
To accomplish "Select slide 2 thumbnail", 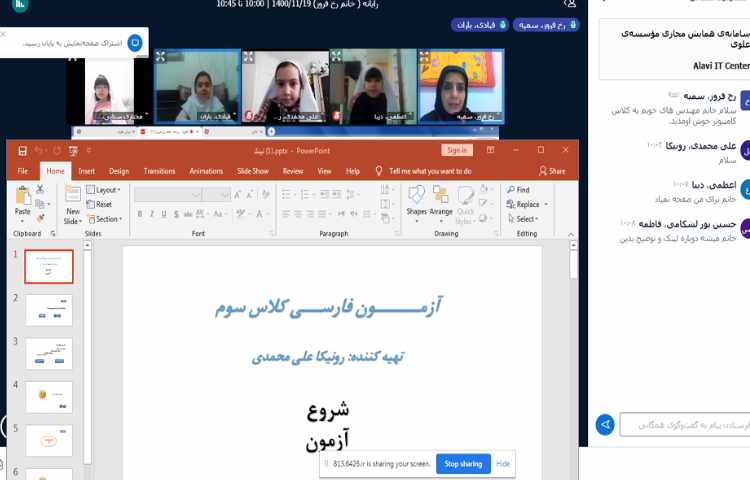I will (49, 310).
